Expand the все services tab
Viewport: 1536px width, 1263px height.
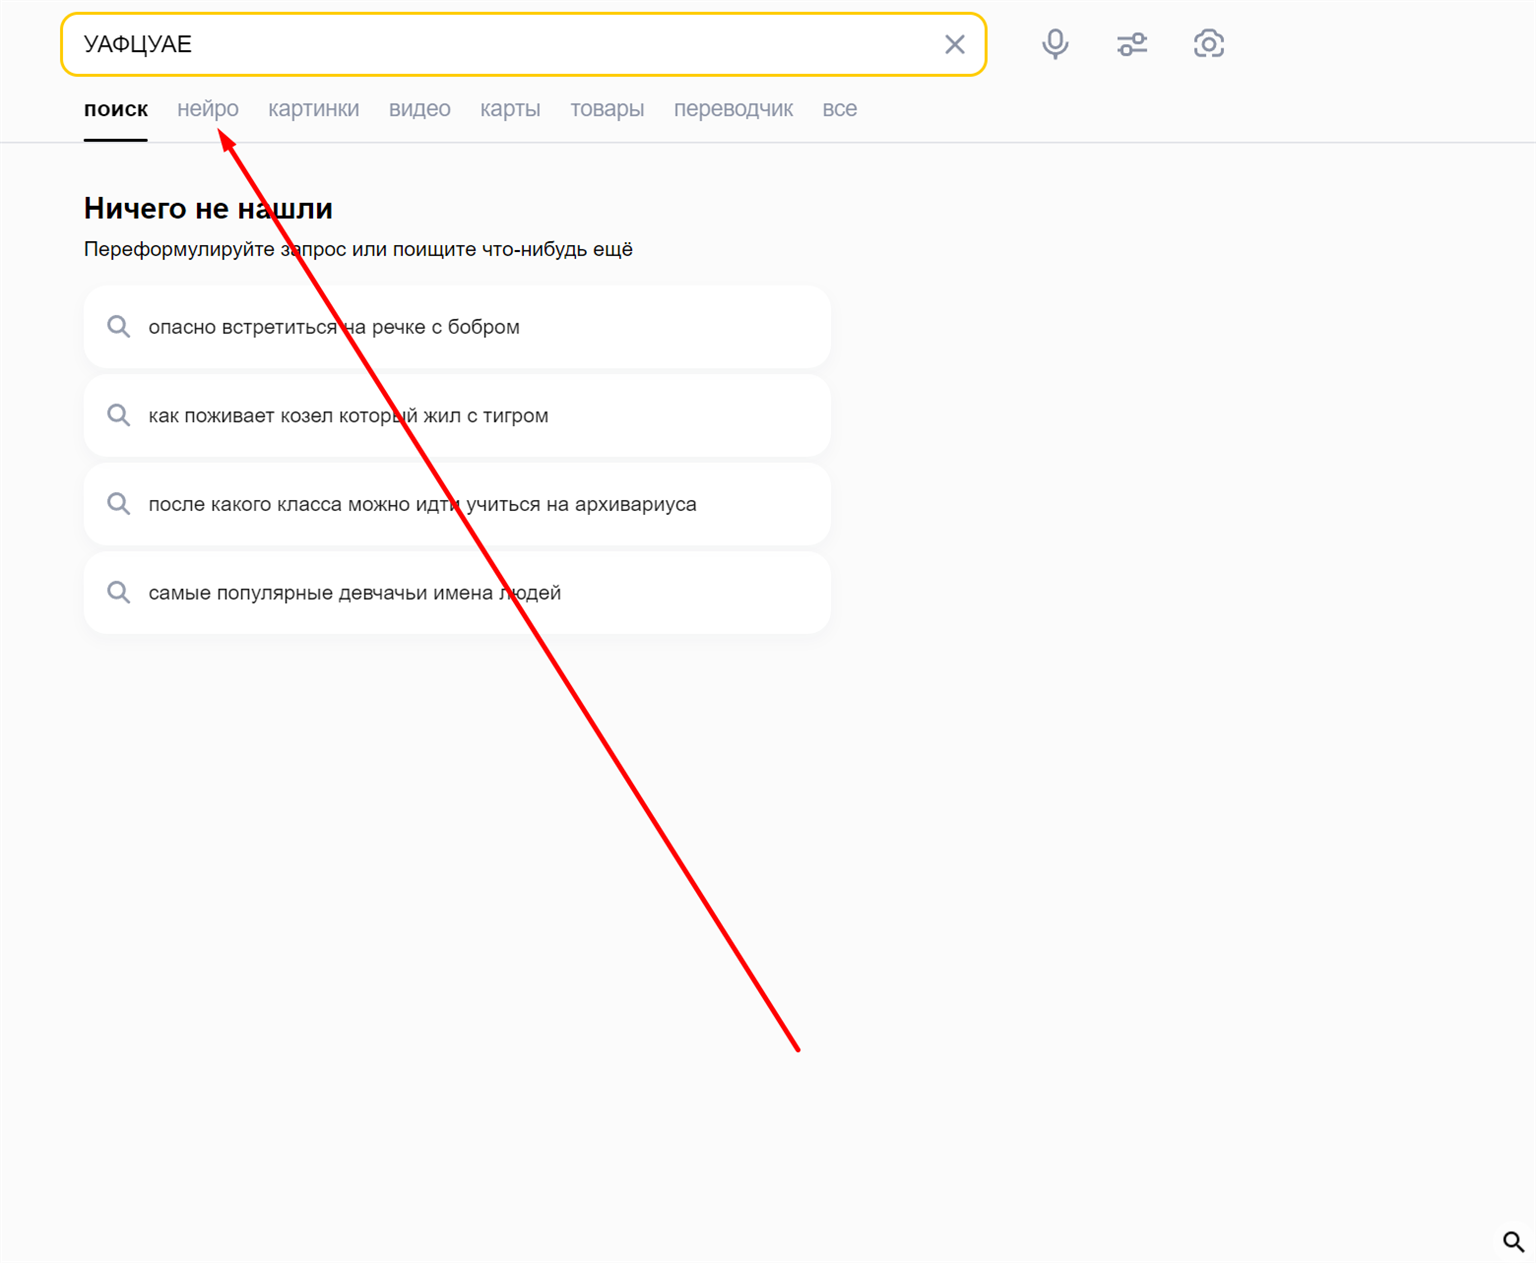[839, 109]
